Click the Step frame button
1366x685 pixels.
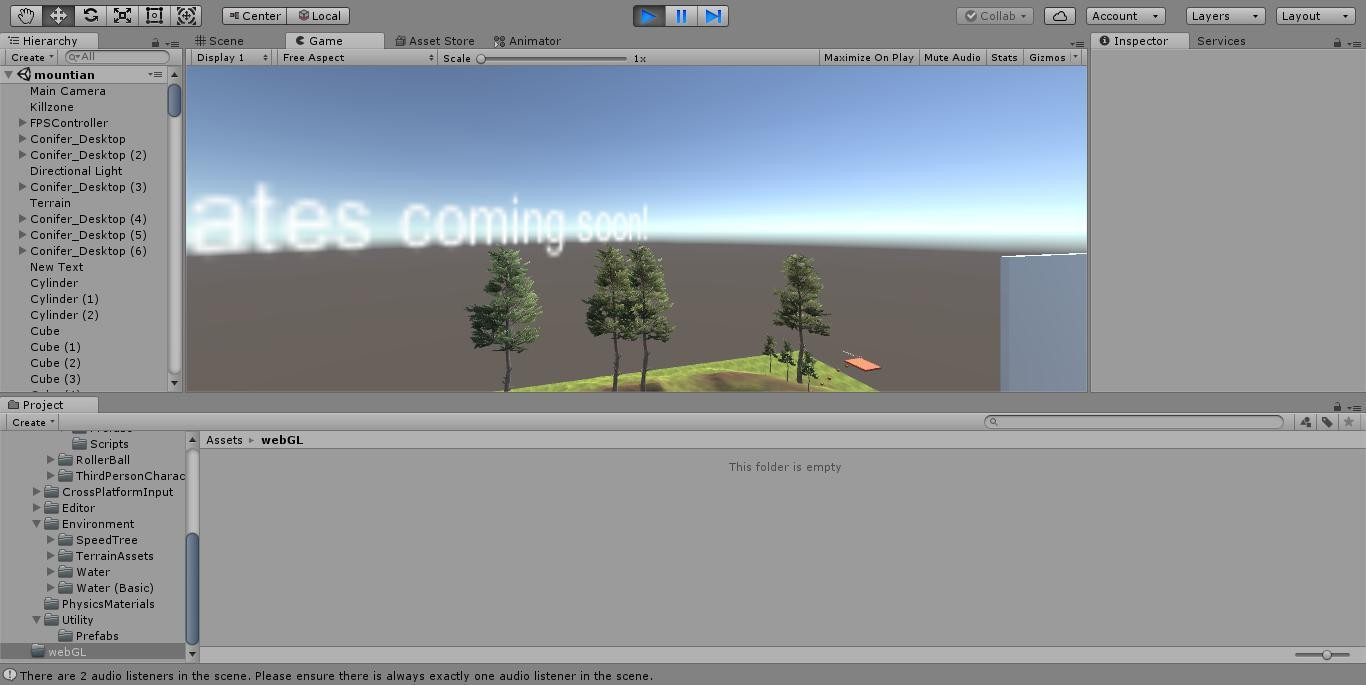click(713, 16)
